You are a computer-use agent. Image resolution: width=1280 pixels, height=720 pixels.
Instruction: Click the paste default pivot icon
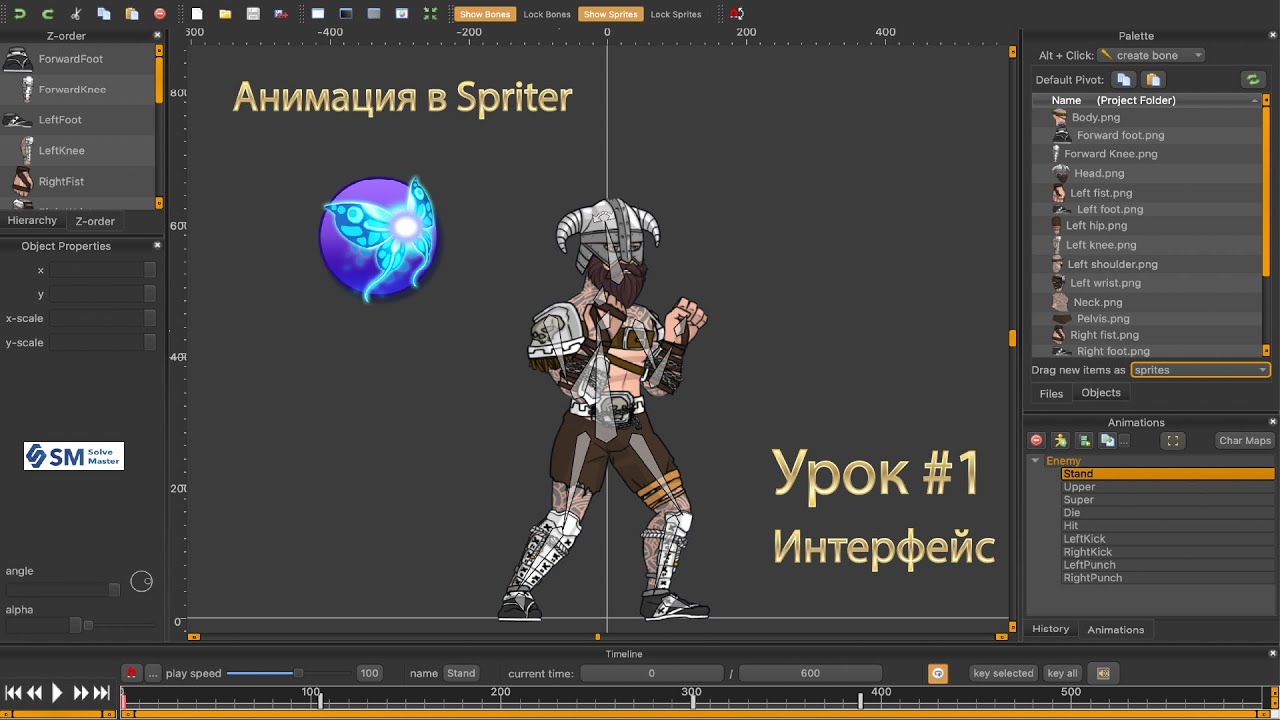pos(1153,80)
